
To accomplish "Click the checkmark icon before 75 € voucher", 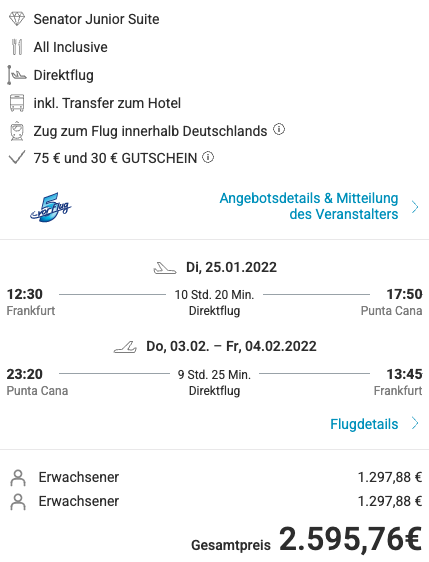I will [x=17, y=157].
